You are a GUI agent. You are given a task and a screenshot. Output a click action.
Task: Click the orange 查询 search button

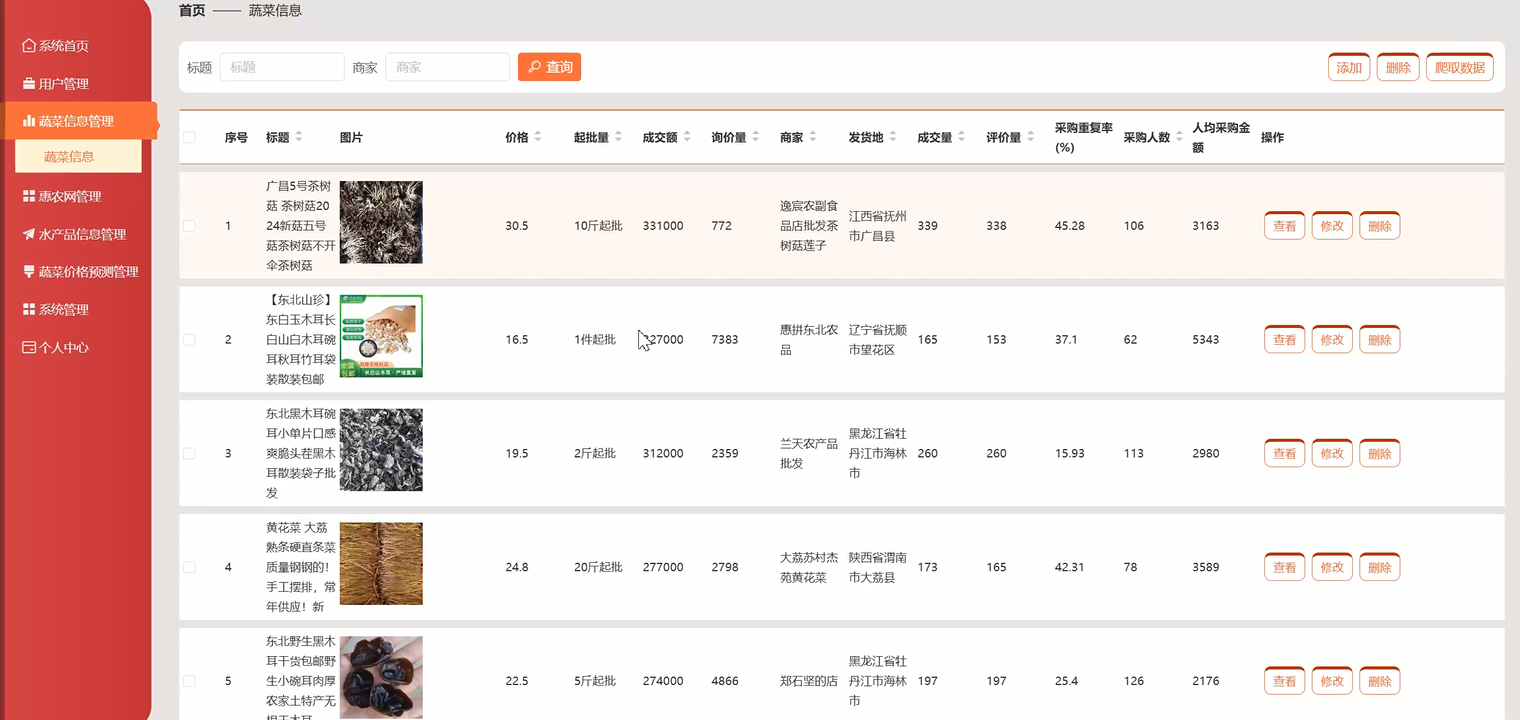(549, 67)
